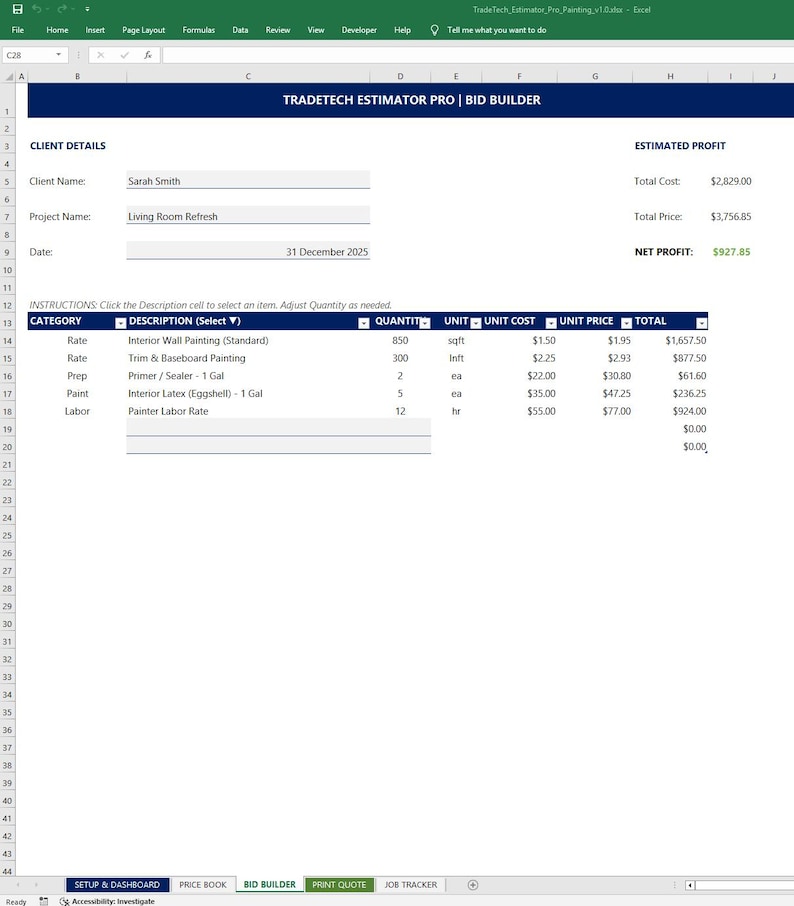Select cell Trim & Baseboard Painting
This screenshot has height=906, width=794.
point(248,358)
